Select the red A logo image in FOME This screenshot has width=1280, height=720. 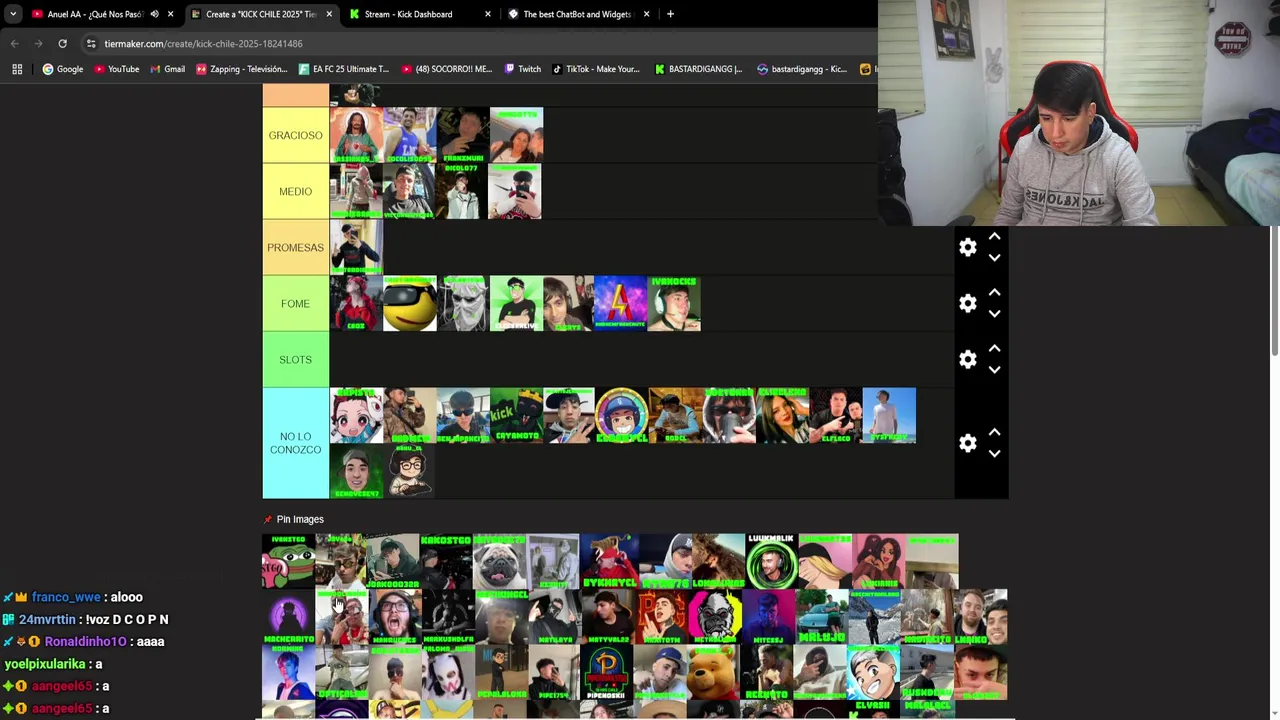(620, 304)
